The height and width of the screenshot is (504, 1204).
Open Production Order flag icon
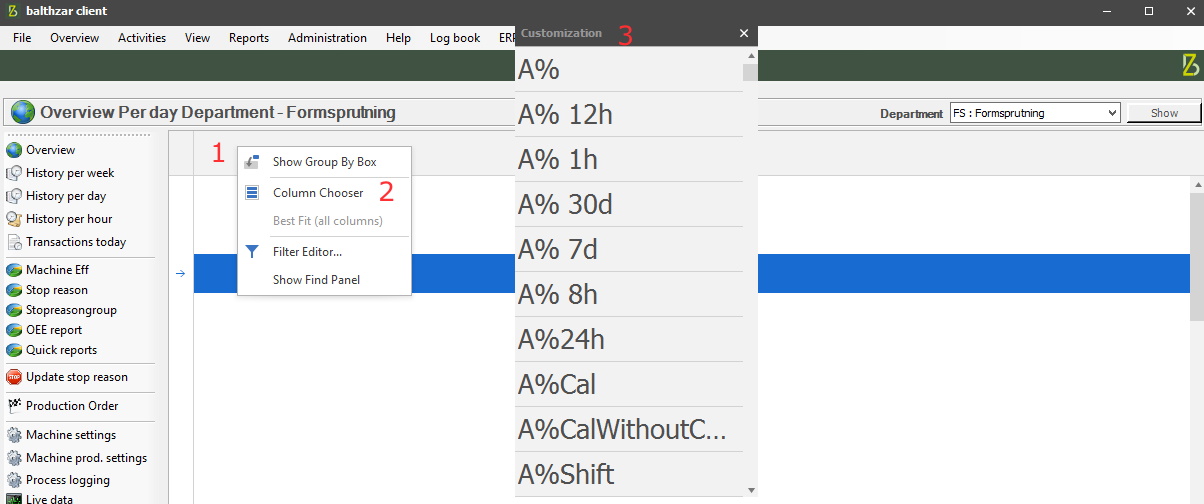click(x=14, y=406)
